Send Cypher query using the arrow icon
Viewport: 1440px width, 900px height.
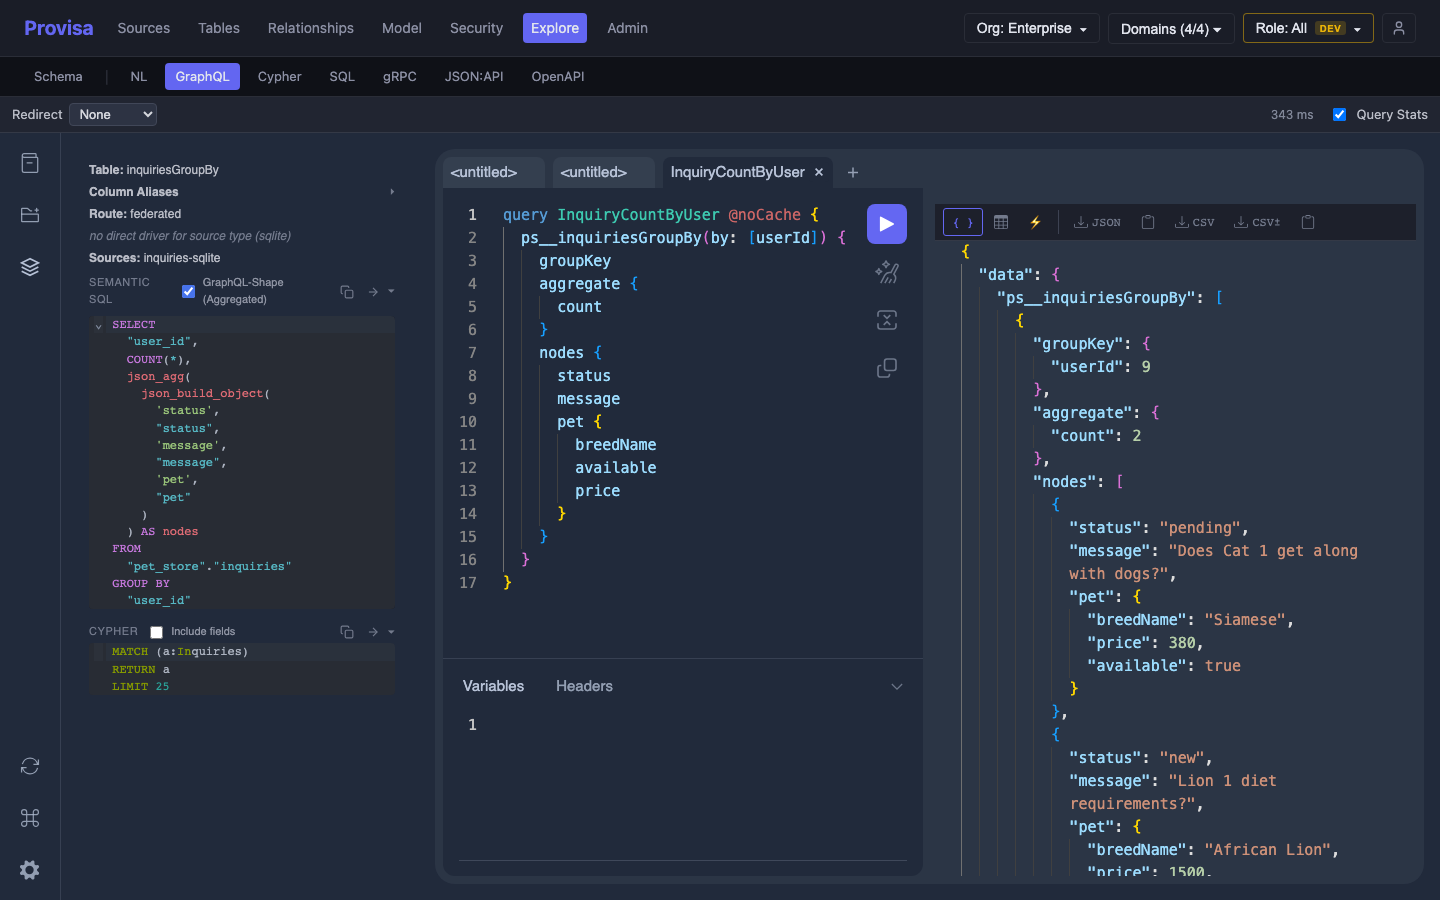click(x=373, y=632)
